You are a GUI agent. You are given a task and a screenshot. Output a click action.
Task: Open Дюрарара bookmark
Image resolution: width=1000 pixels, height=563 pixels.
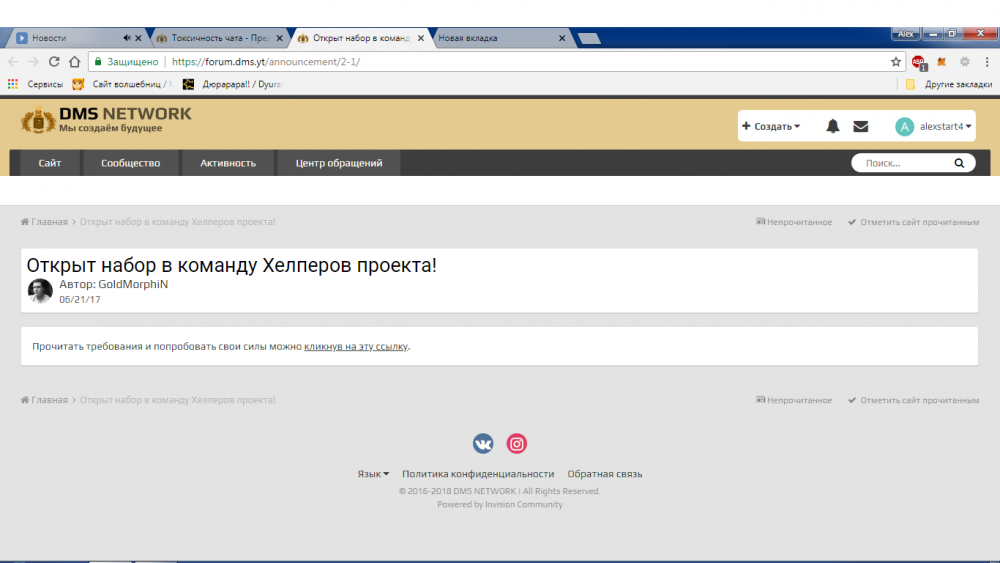[233, 84]
